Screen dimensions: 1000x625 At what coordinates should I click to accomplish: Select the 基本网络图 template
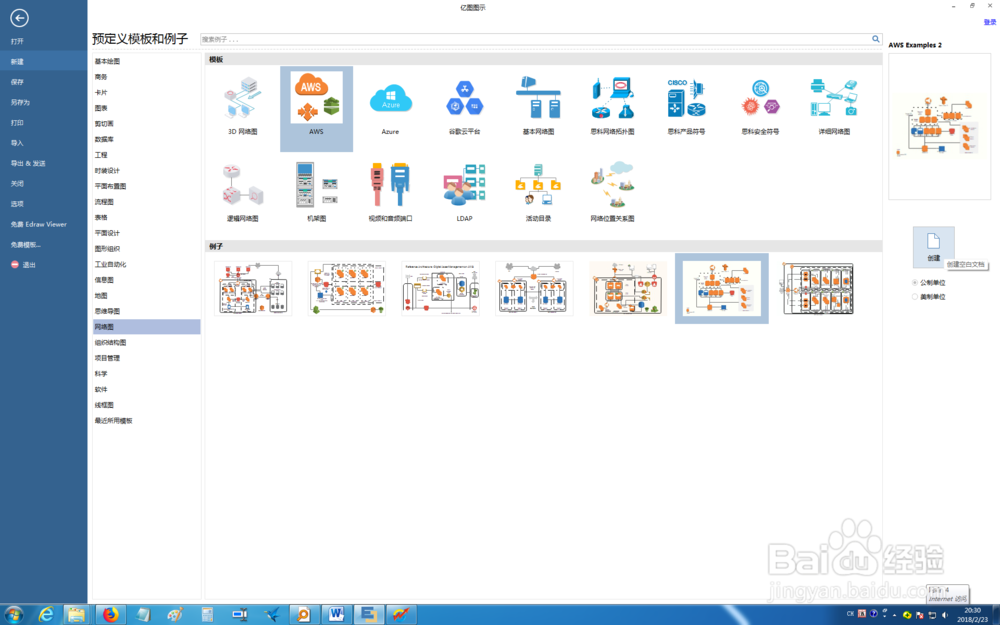tap(538, 106)
